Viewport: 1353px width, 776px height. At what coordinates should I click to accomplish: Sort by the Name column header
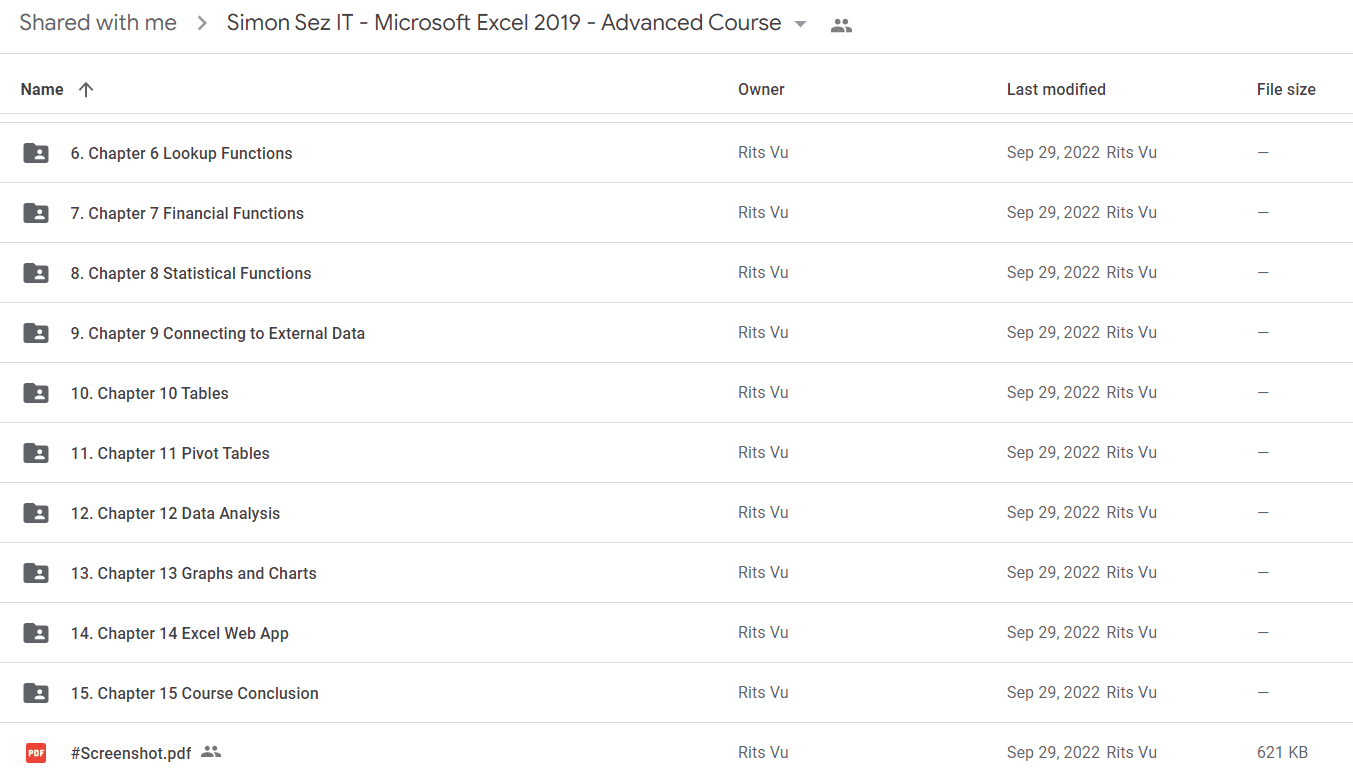42,90
